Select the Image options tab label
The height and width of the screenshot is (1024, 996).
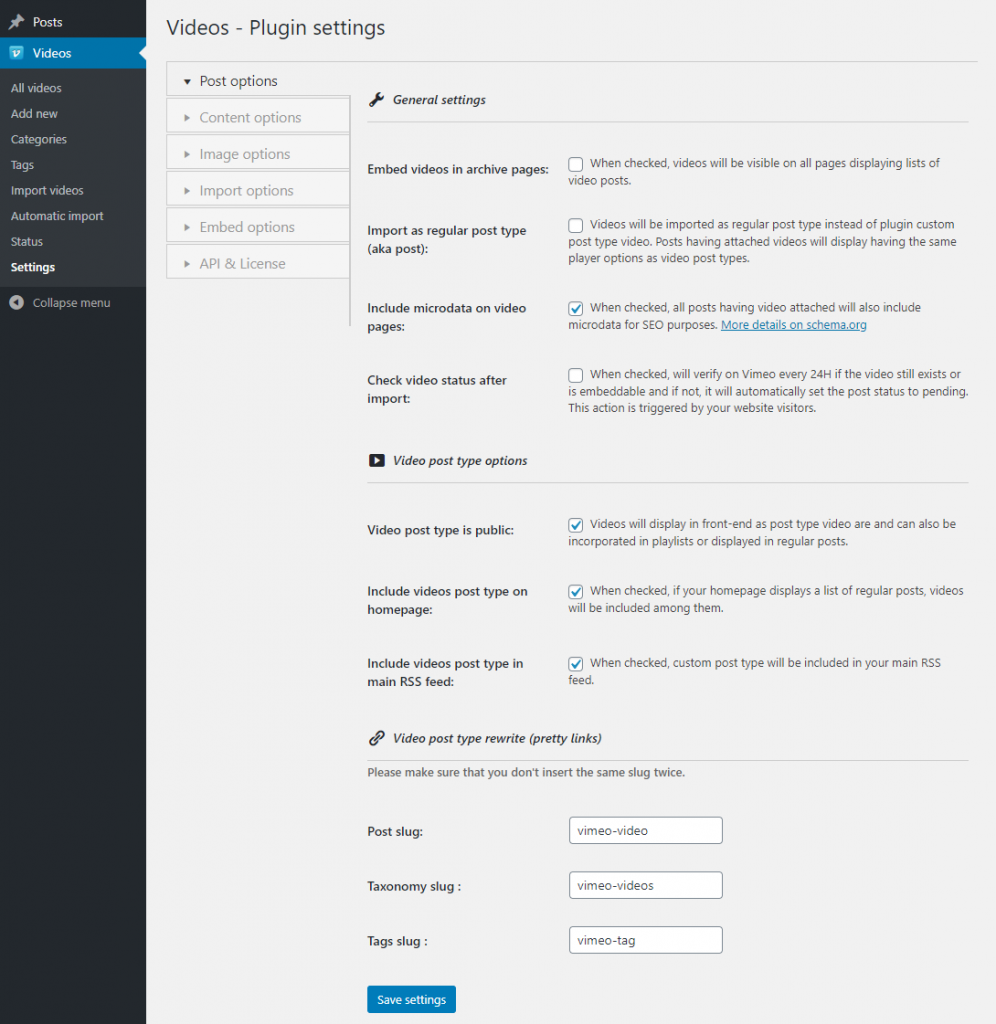tap(245, 154)
